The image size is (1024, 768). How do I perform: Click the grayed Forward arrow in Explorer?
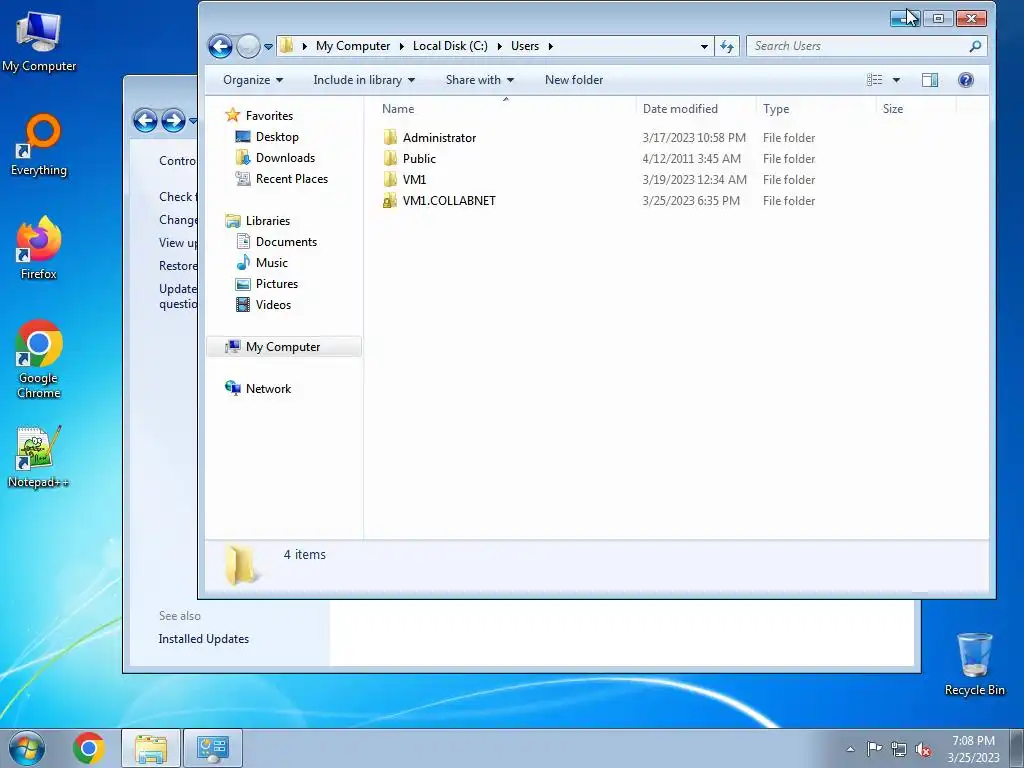[248, 46]
